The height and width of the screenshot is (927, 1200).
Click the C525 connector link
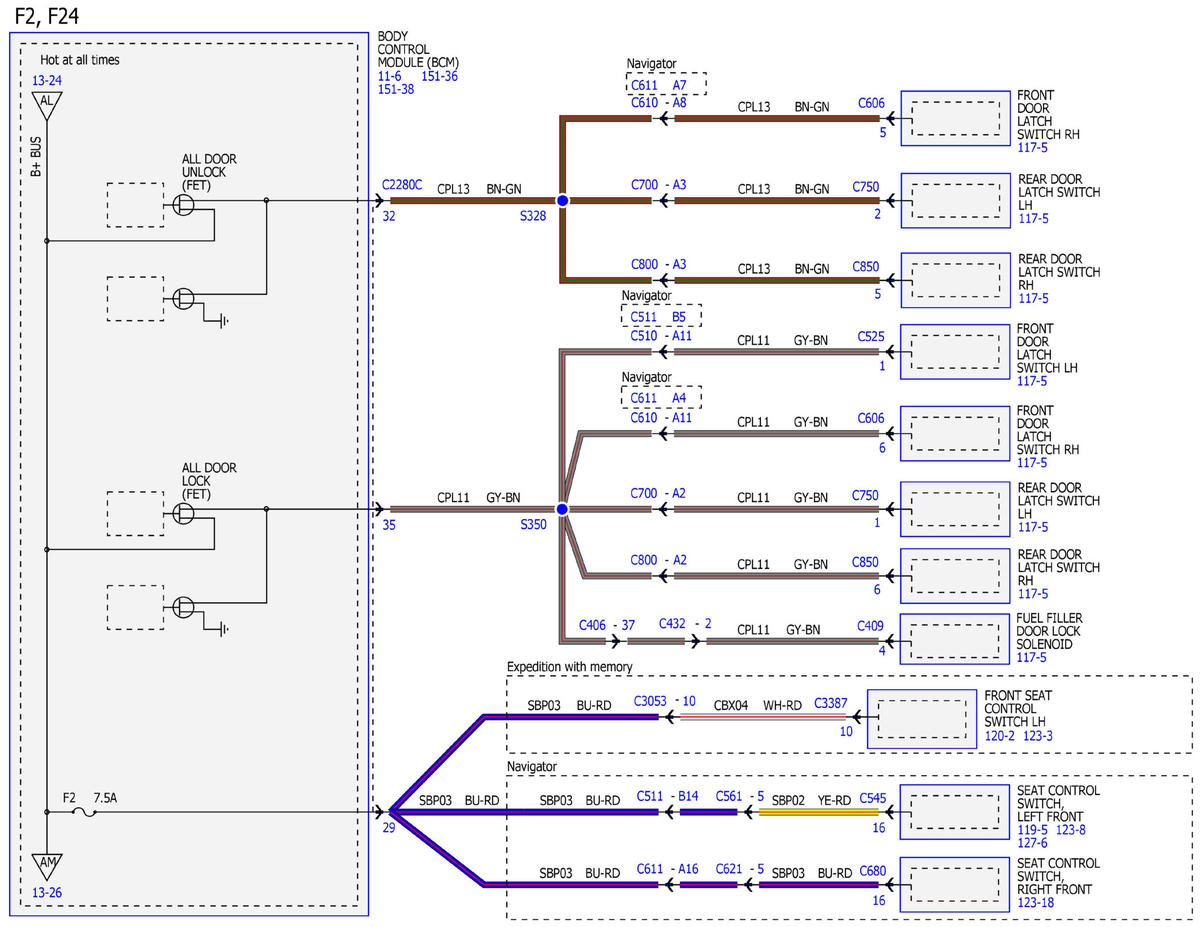[871, 337]
